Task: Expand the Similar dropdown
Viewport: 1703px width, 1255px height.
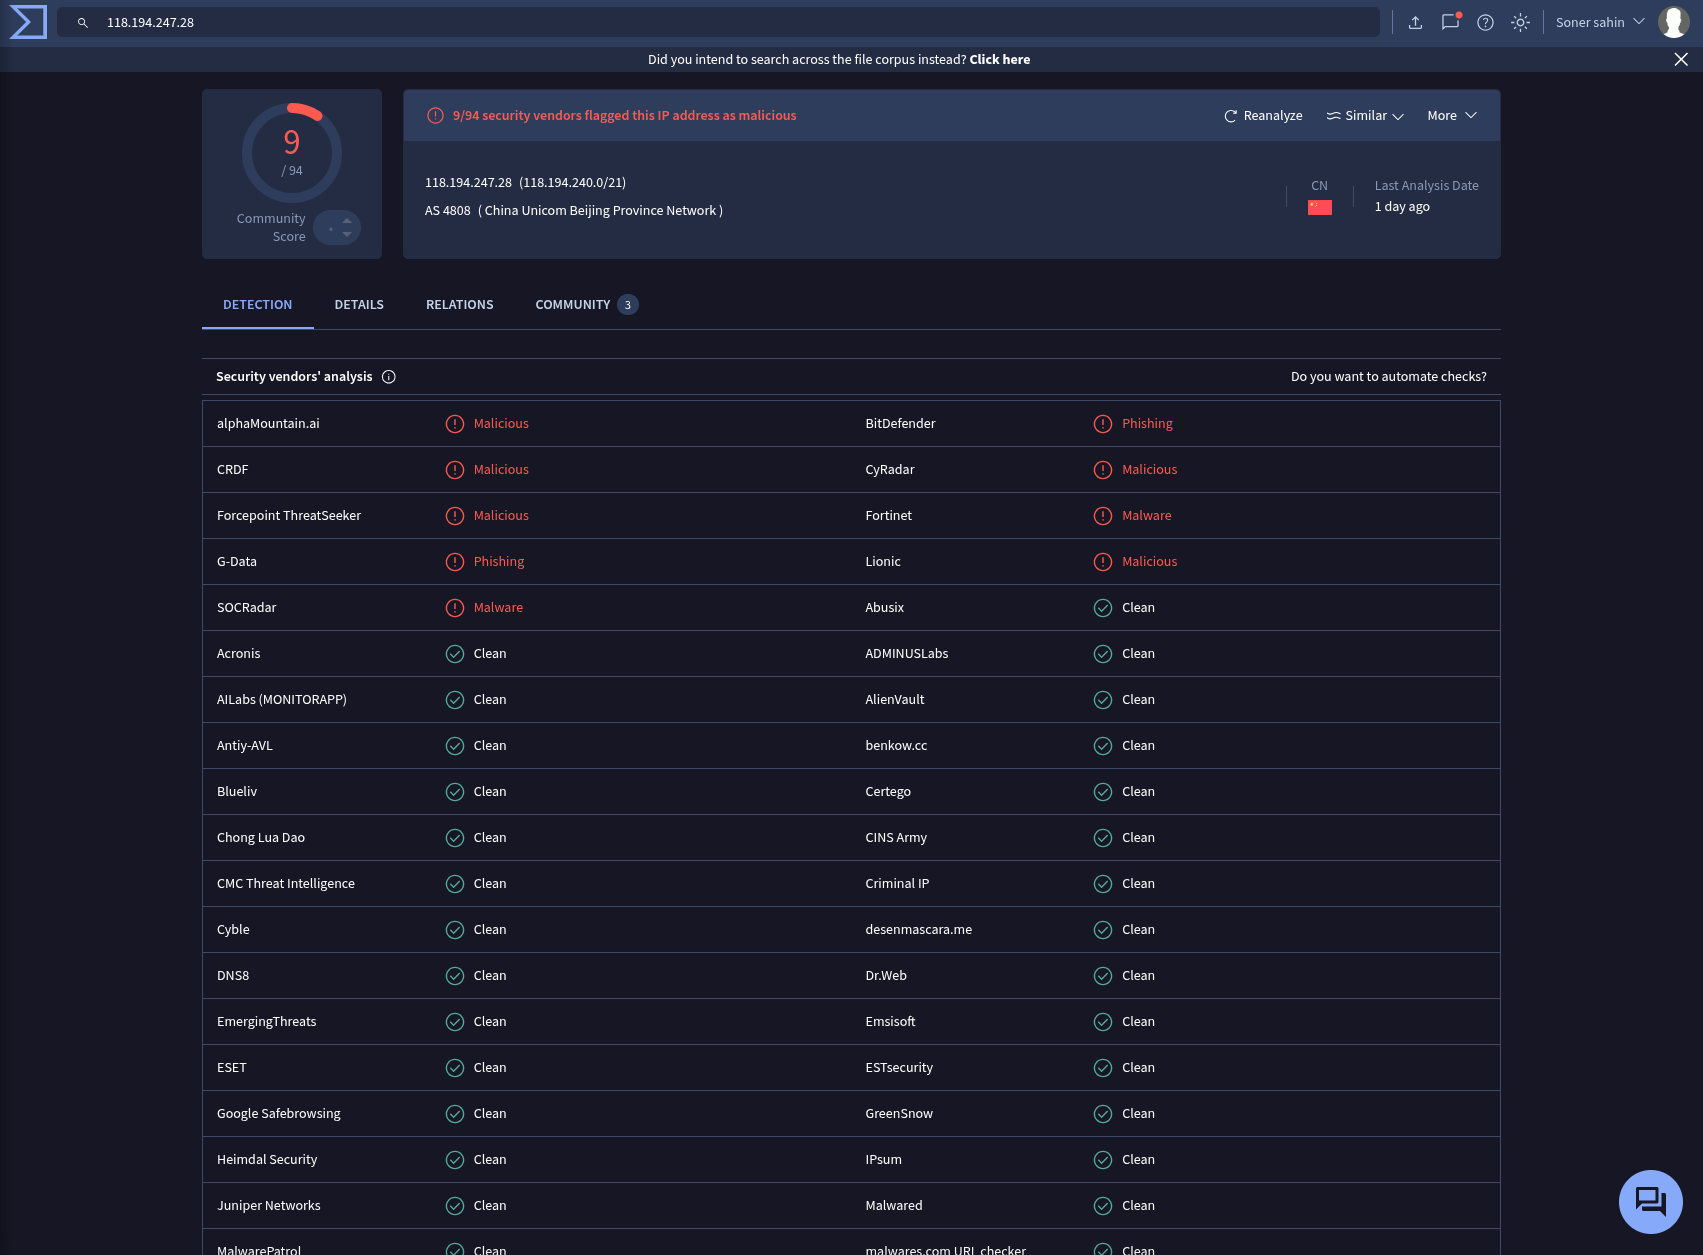Action: coord(1365,116)
